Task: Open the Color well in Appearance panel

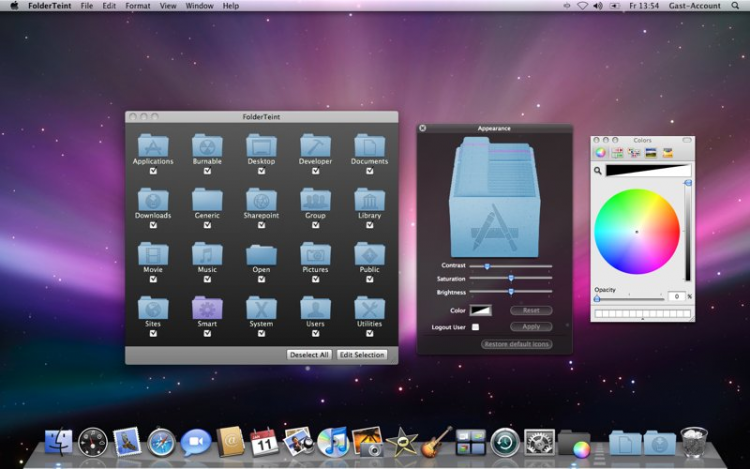Action: point(481,311)
